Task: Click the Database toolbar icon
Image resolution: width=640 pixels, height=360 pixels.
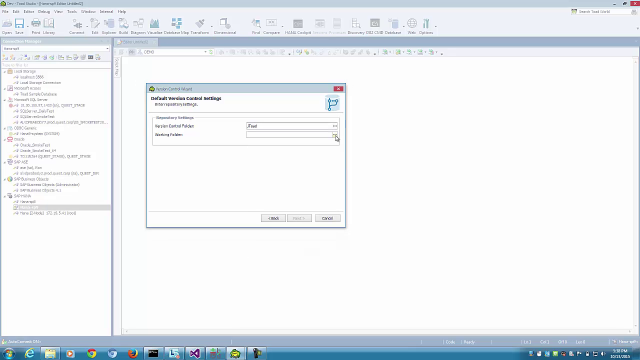Action: tap(393, 26)
